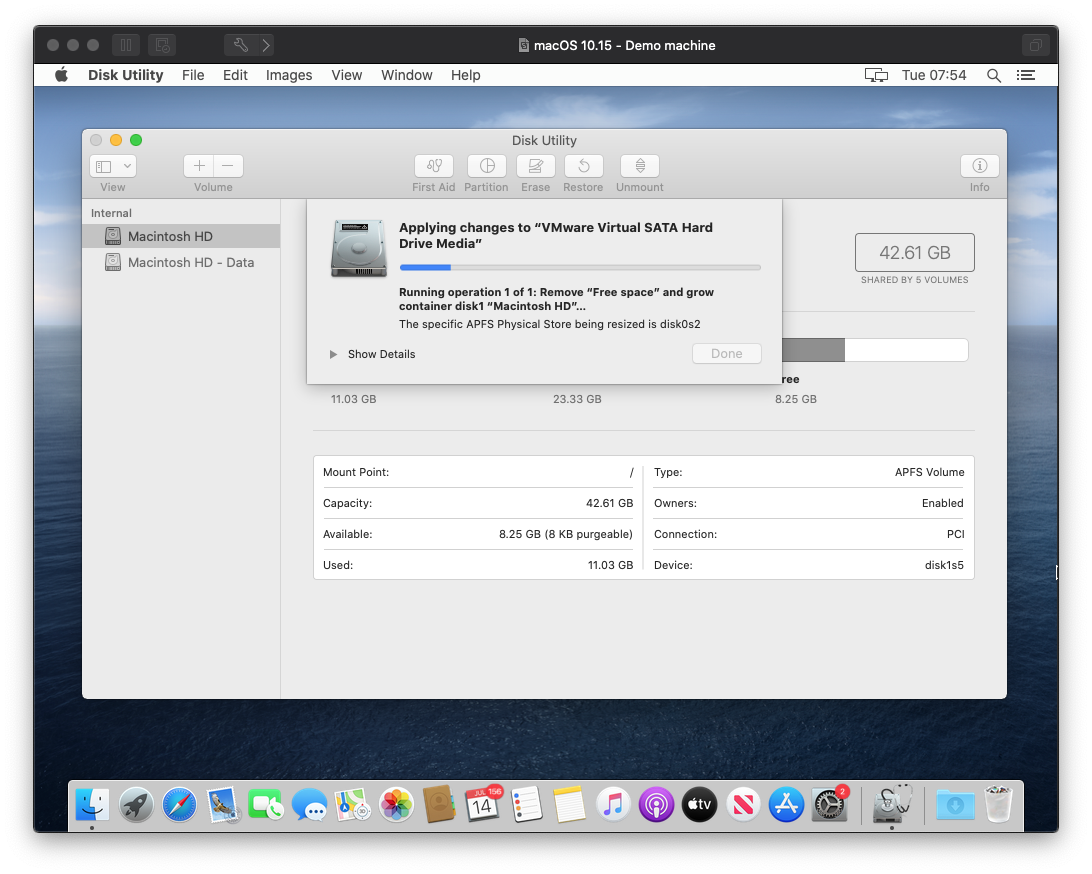
Task: Add a new volume with plus button
Action: (199, 166)
